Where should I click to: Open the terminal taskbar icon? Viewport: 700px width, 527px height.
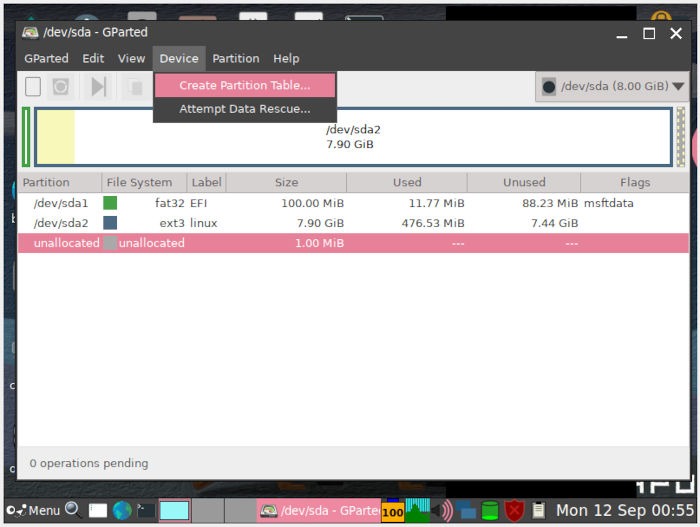click(146, 510)
